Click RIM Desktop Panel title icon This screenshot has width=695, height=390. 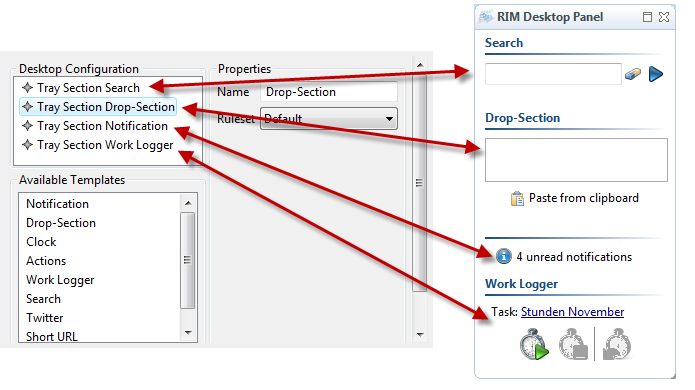pos(486,17)
